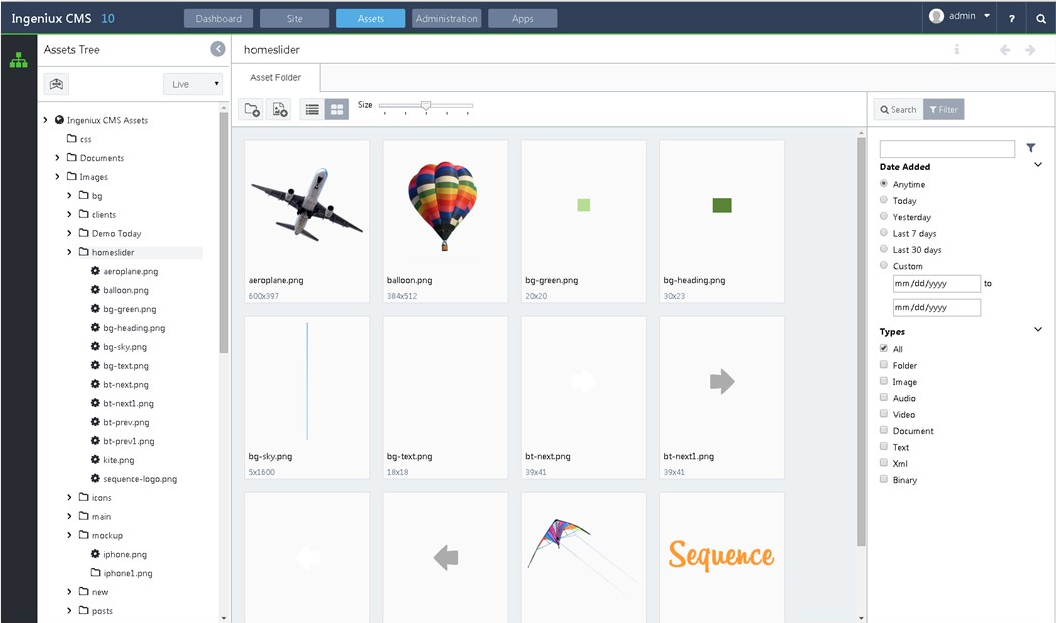Click the help question mark icon
The height and width of the screenshot is (623, 1056).
(1010, 17)
